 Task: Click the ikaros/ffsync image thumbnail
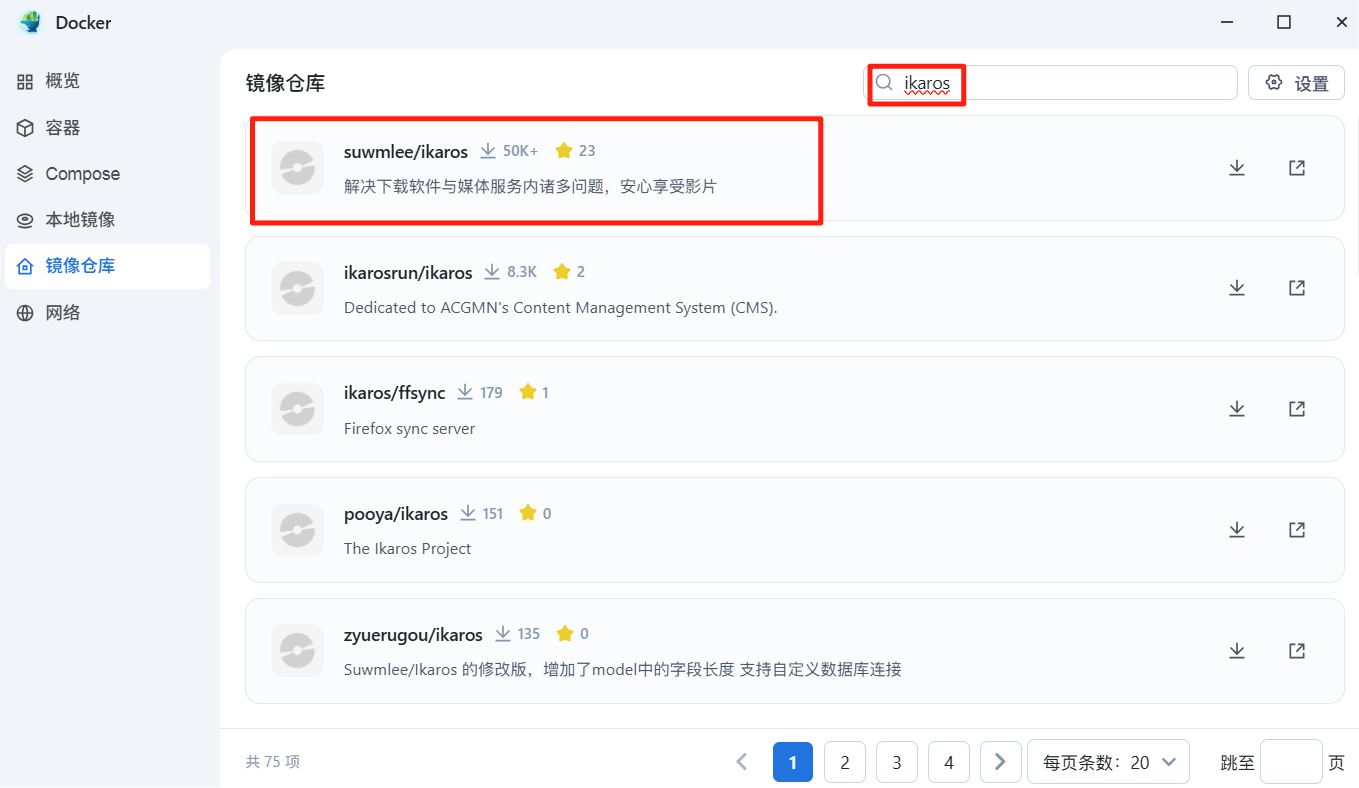click(297, 409)
